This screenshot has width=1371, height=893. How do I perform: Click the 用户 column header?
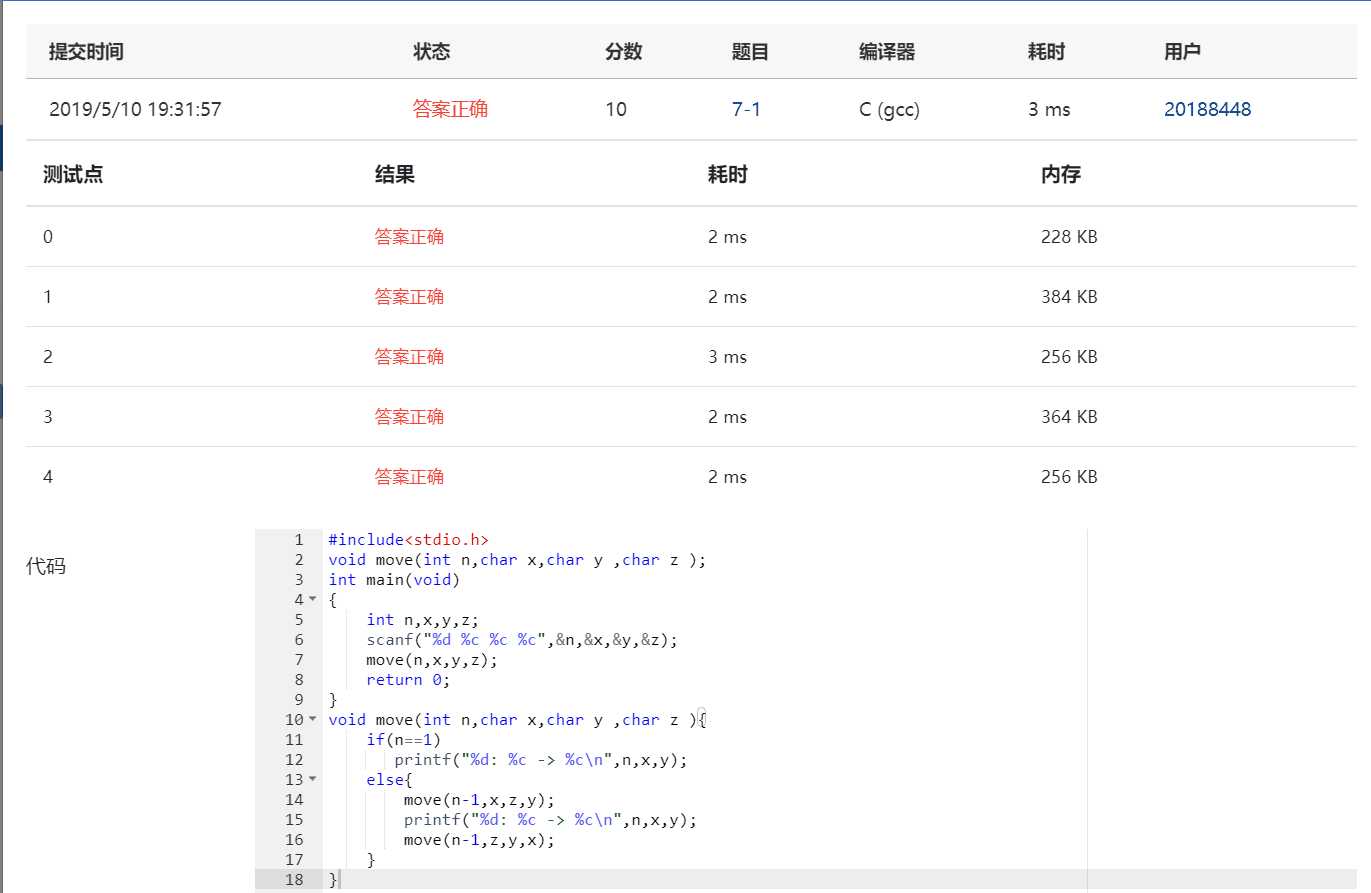(1182, 52)
